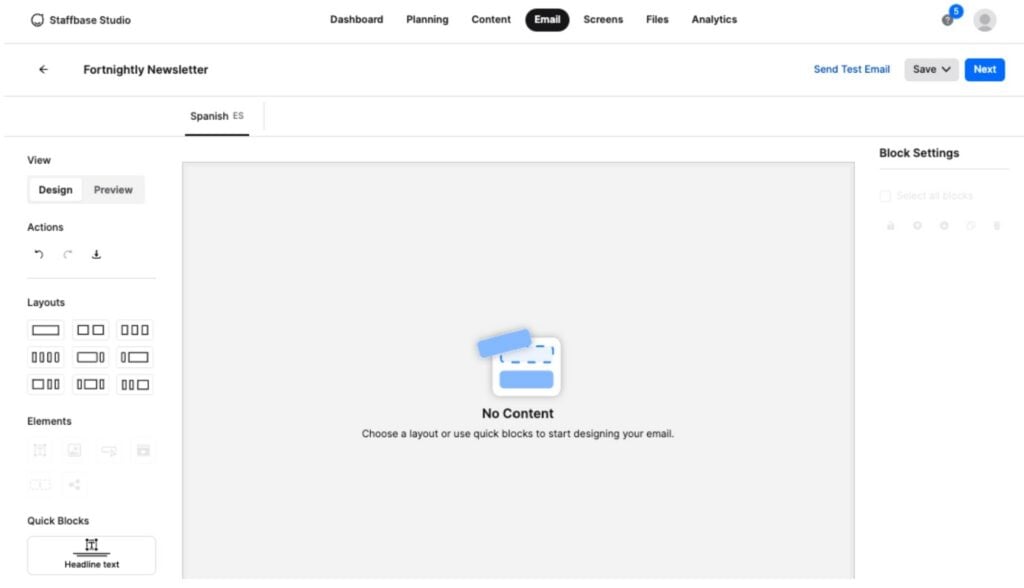This screenshot has height=588, width=1024.
Task: Select the four equal columns layout
Action: [x=46, y=357]
